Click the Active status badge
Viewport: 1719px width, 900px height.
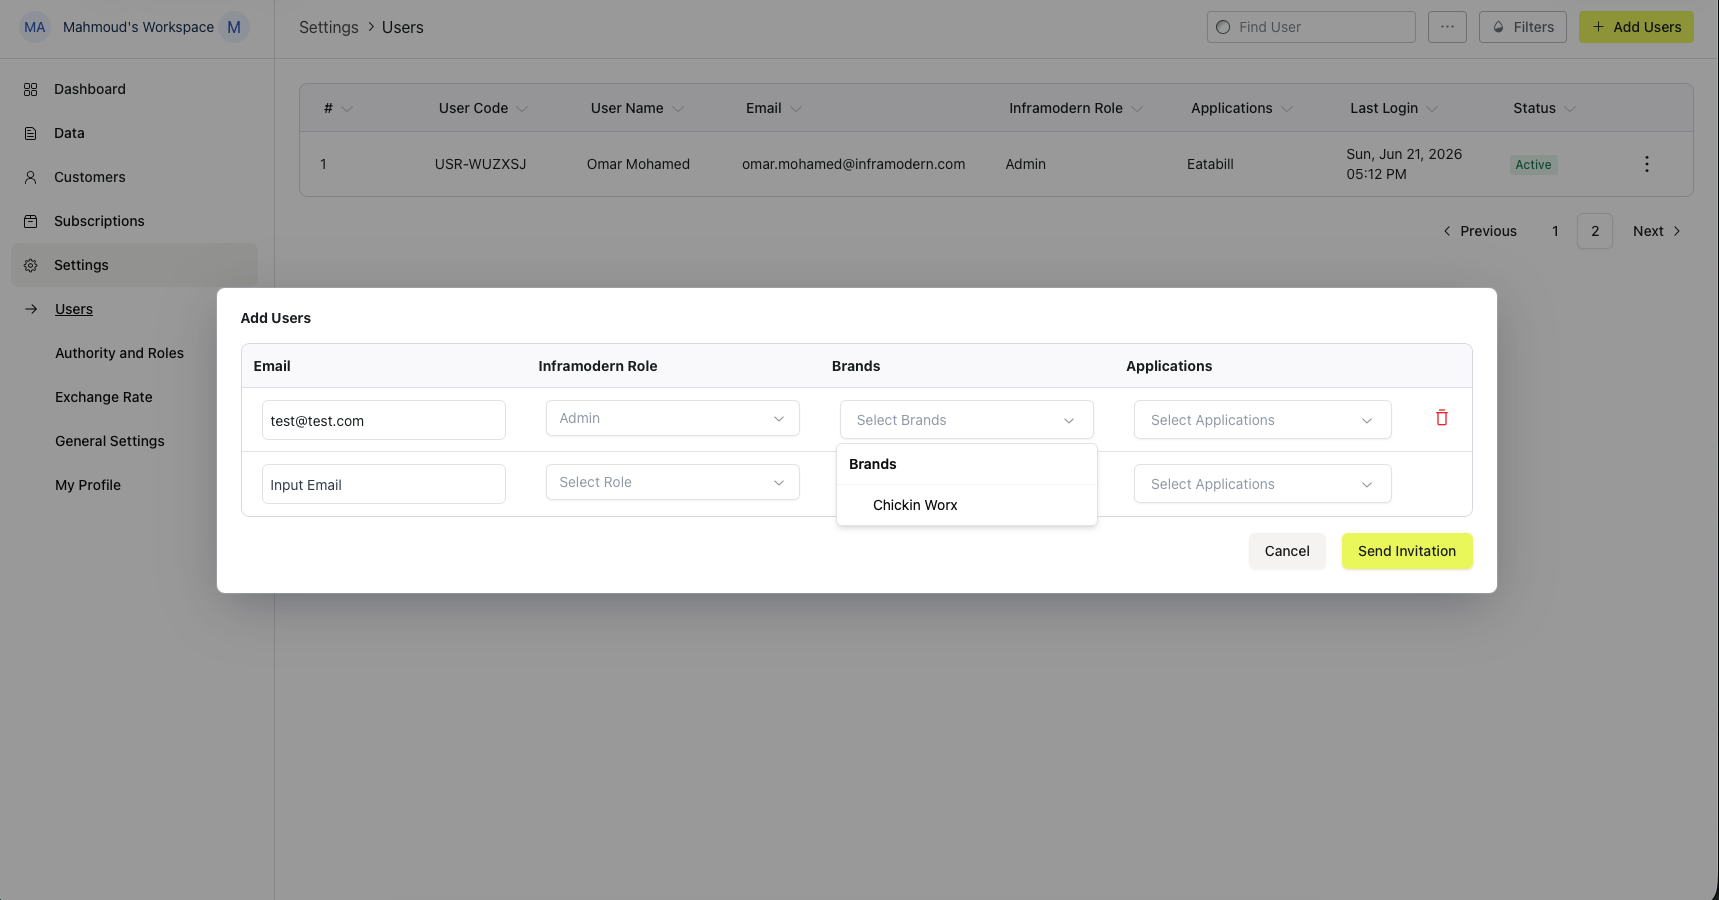pos(1533,165)
